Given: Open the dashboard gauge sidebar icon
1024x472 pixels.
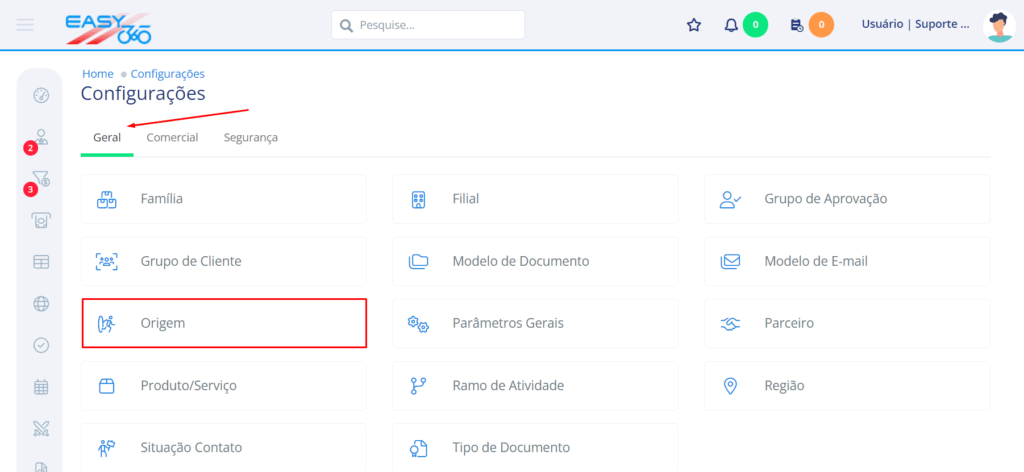Looking at the screenshot, I should click(x=41, y=95).
